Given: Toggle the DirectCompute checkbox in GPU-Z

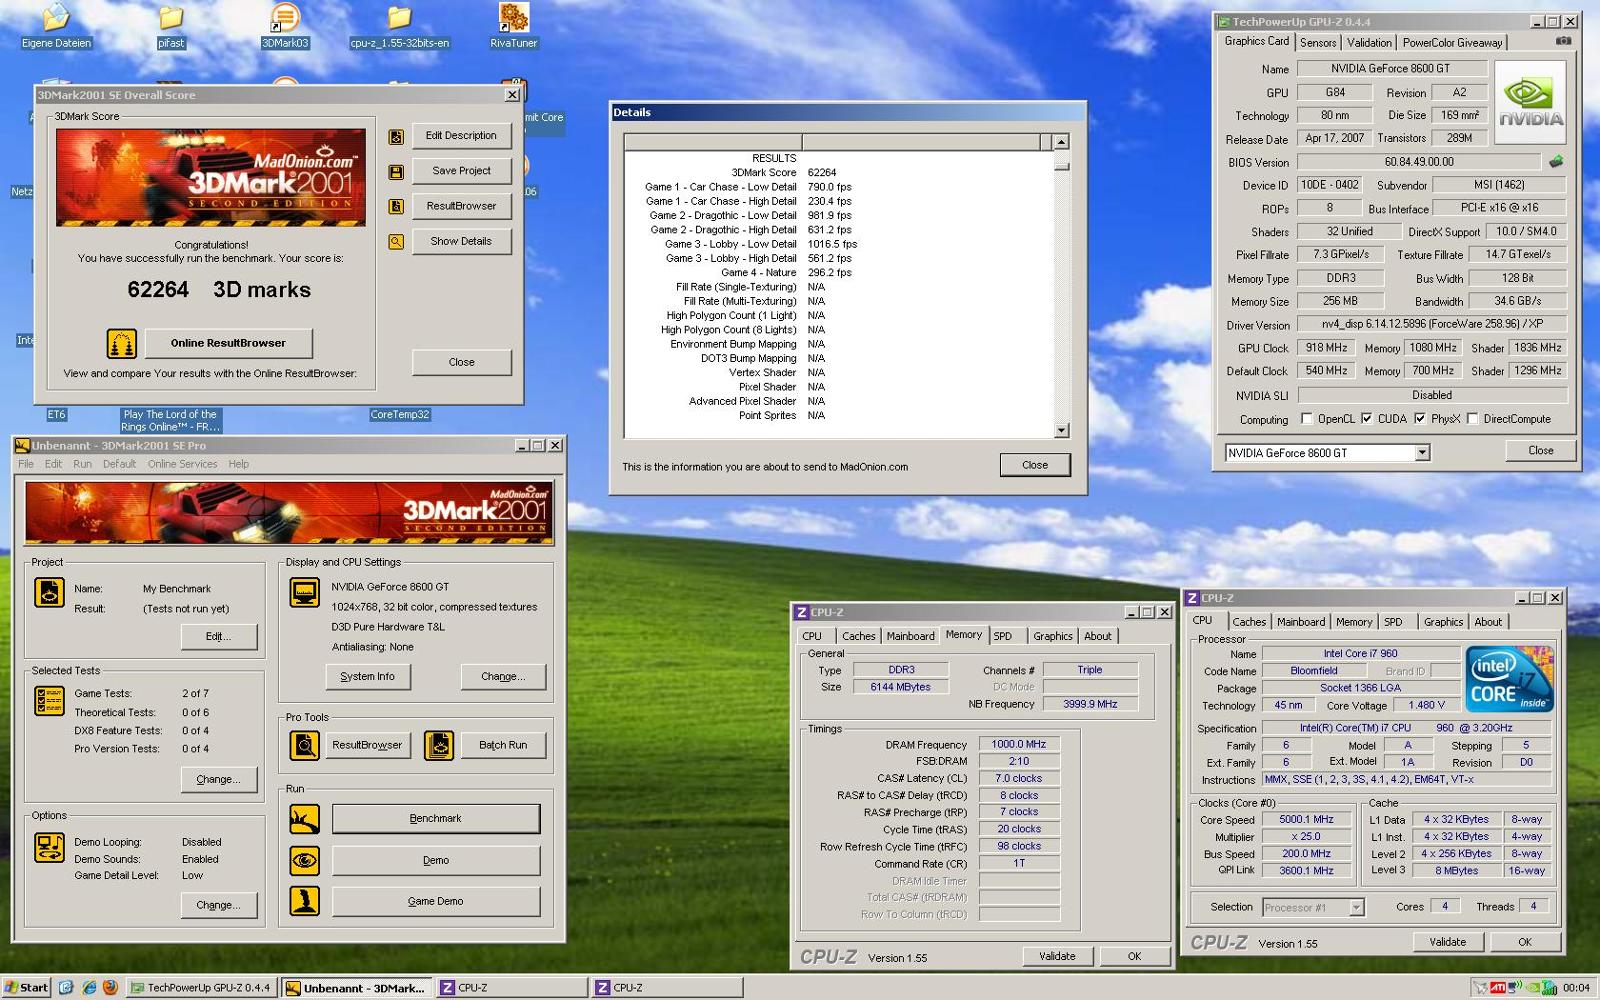Looking at the screenshot, I should 1472,419.
